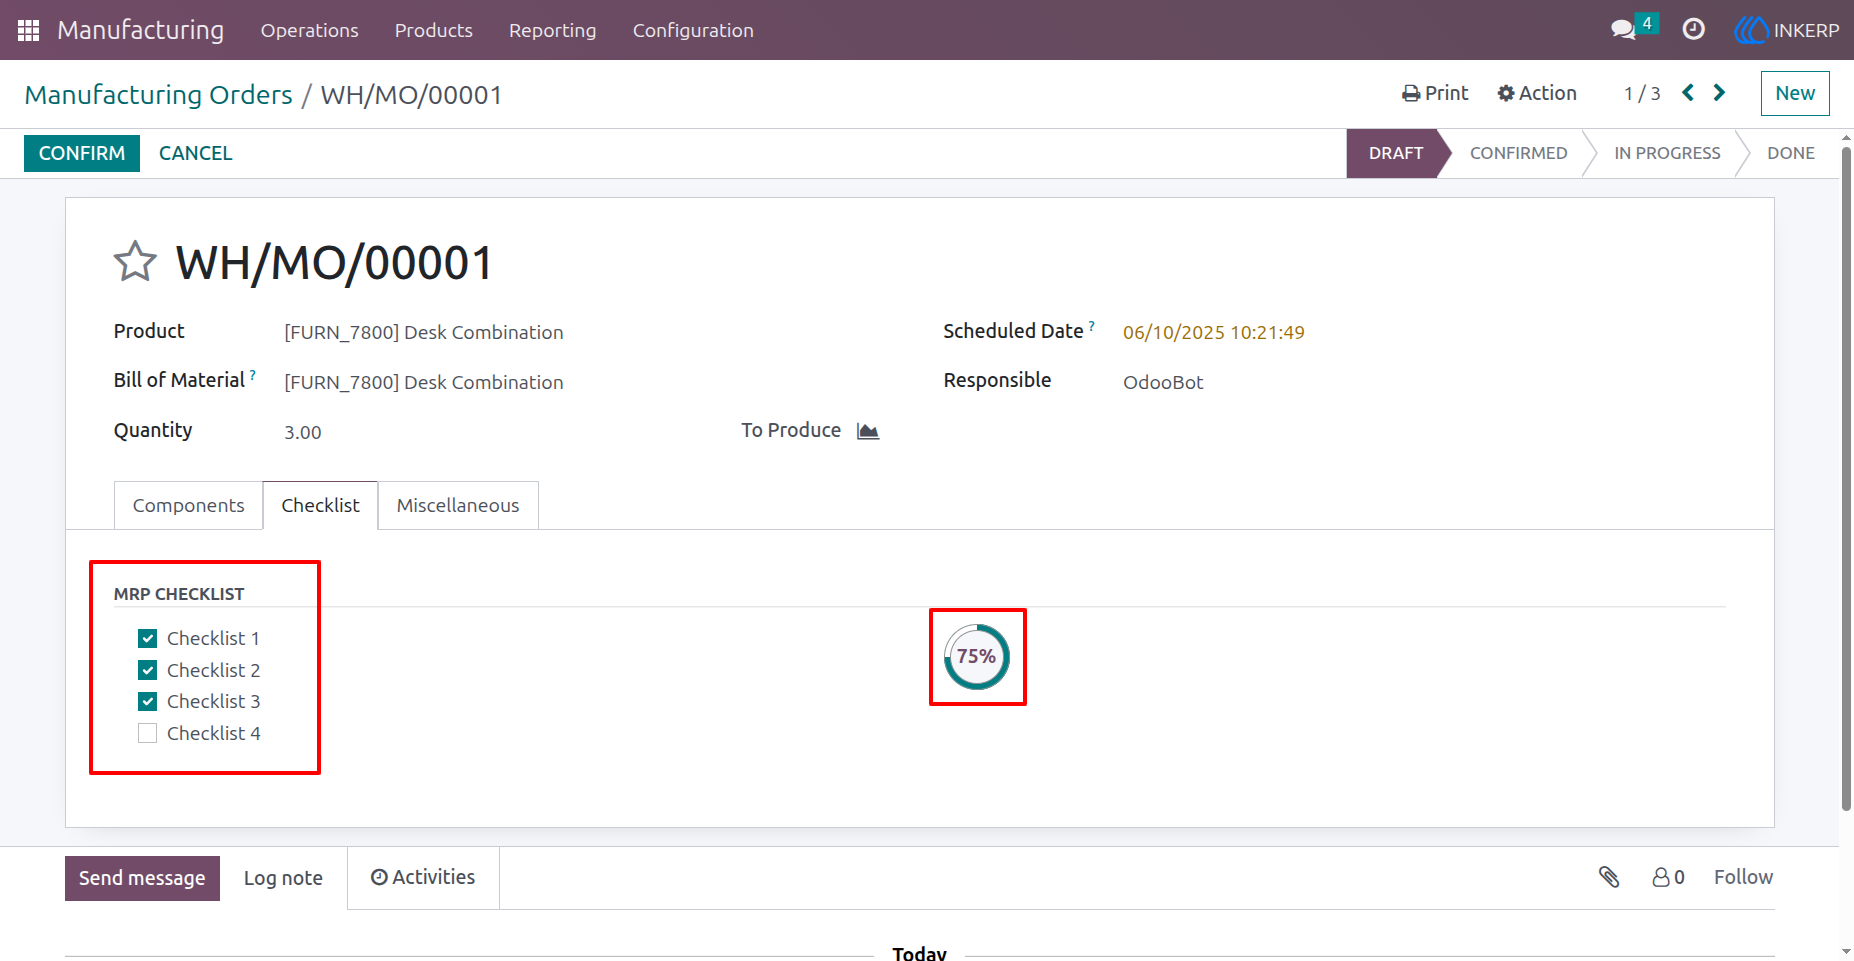
Task: Untick the Checklist 1 checkbox
Action: click(148, 638)
